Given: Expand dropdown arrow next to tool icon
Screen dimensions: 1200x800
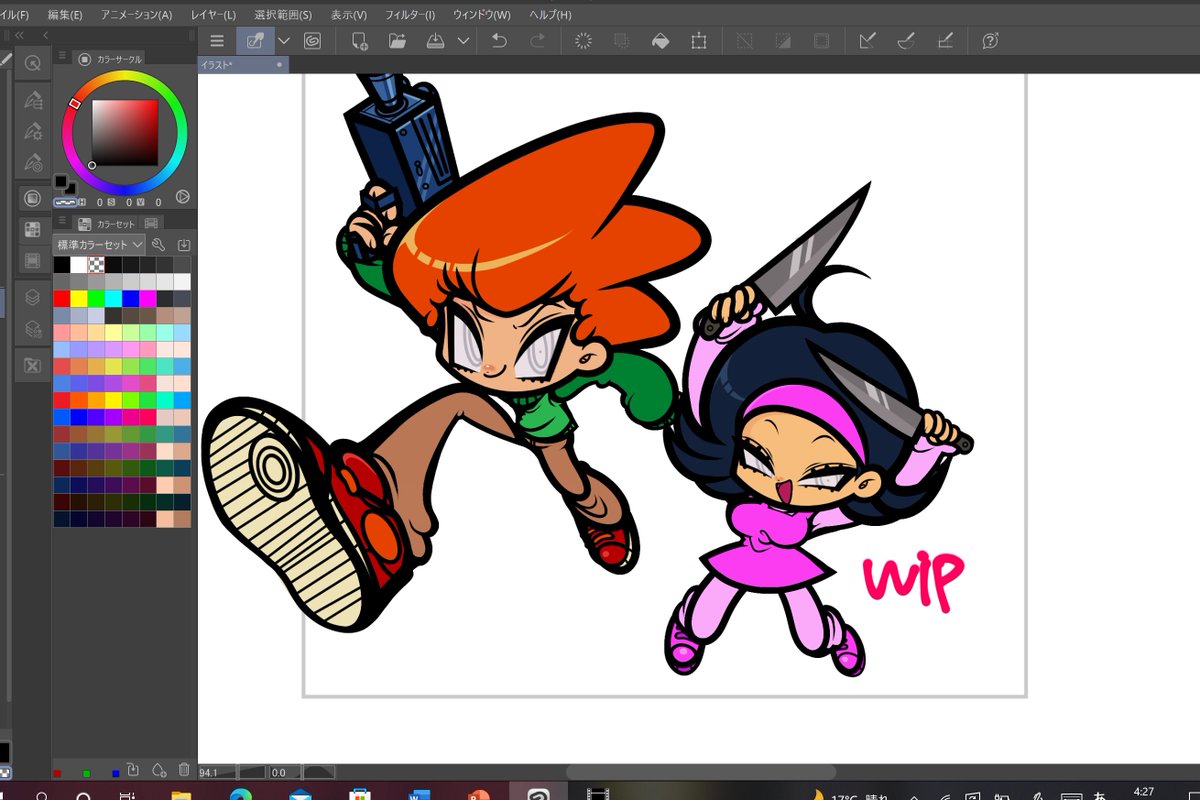Looking at the screenshot, I should coord(284,41).
